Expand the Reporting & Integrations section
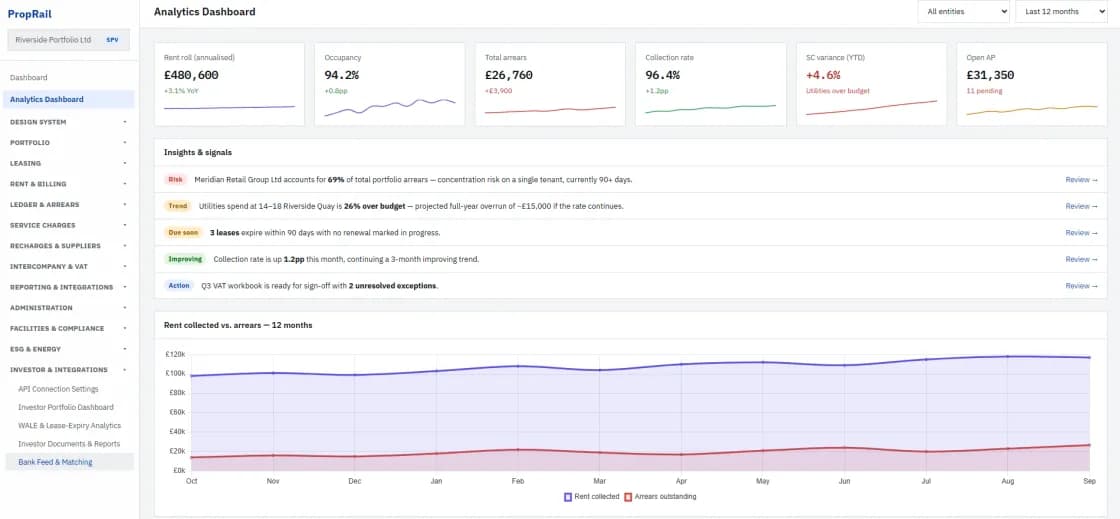The height and width of the screenshot is (519, 1120). [x=69, y=287]
